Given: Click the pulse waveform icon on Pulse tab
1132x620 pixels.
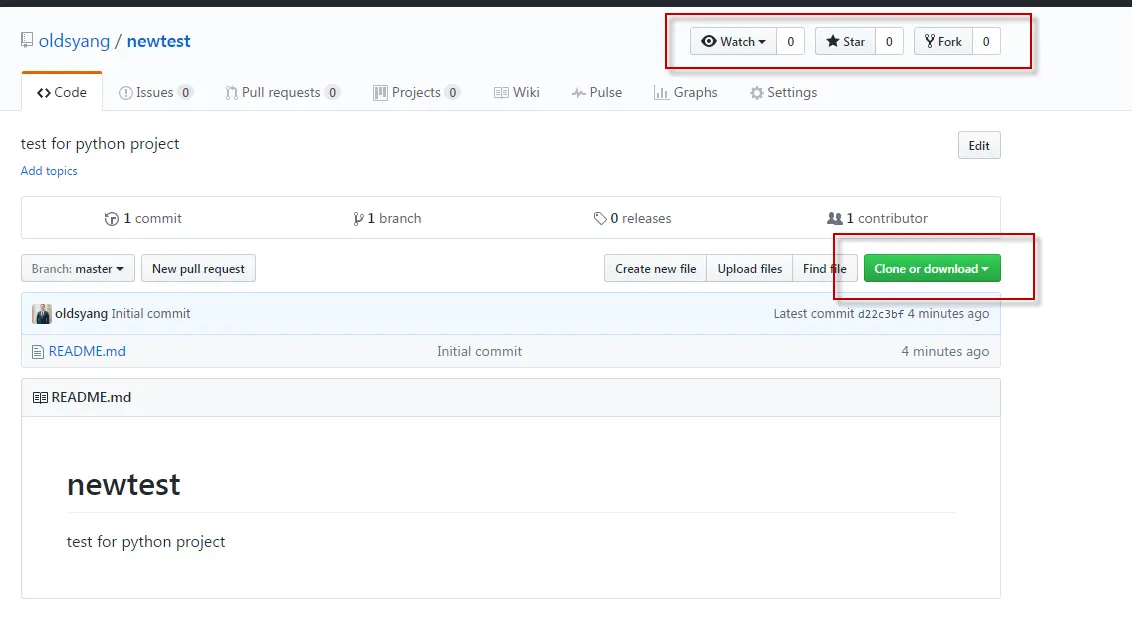Looking at the screenshot, I should point(578,93).
